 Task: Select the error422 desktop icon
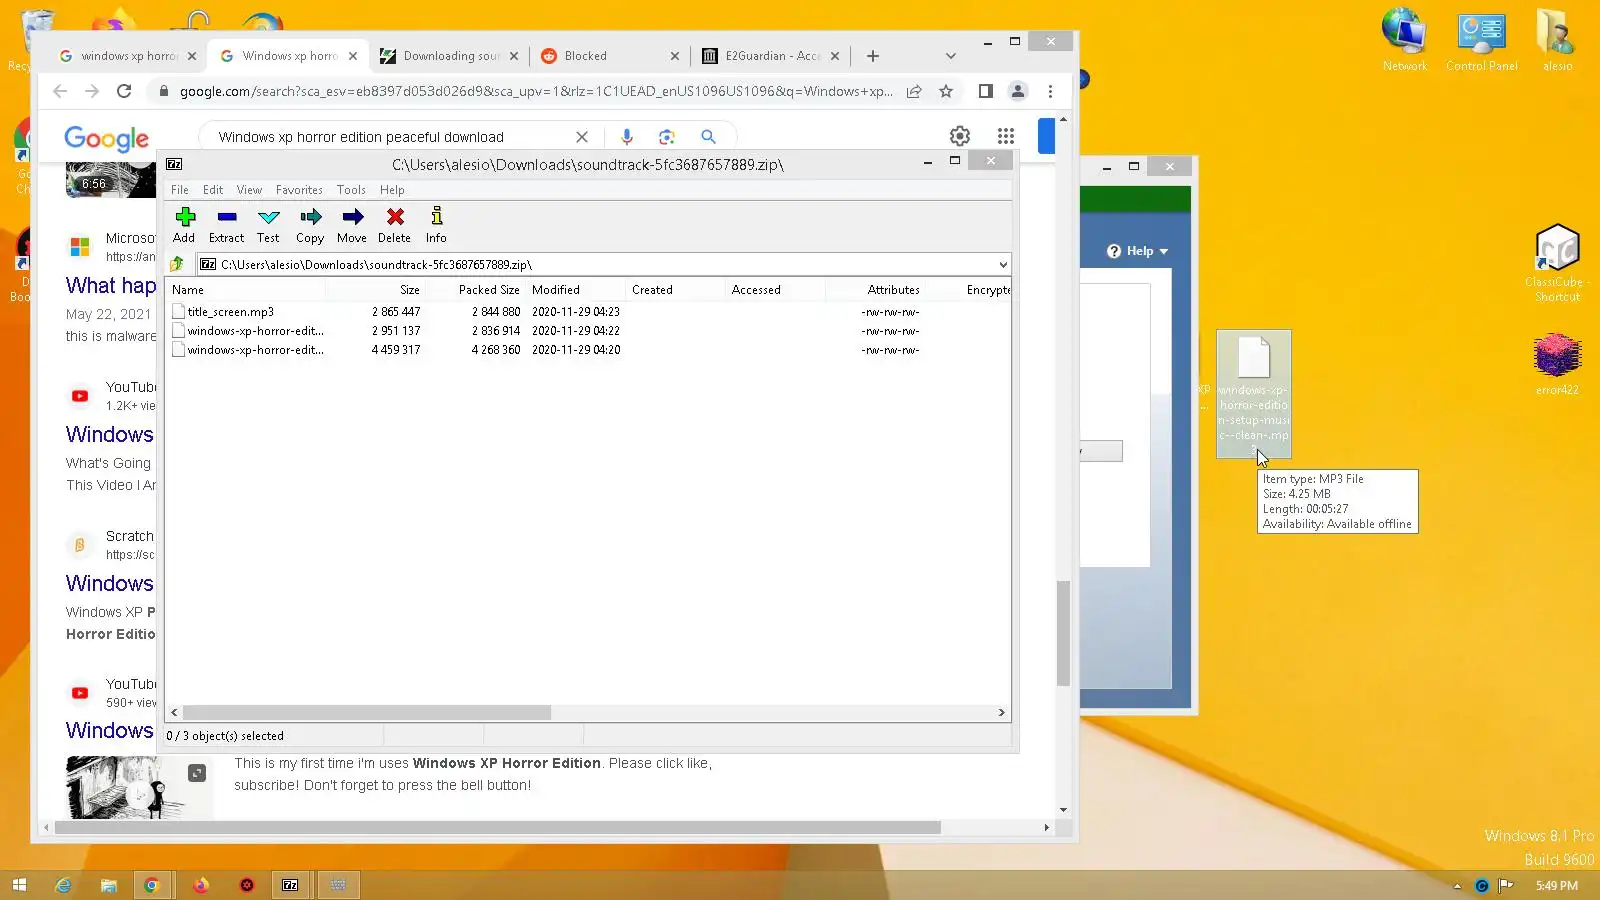click(1557, 364)
